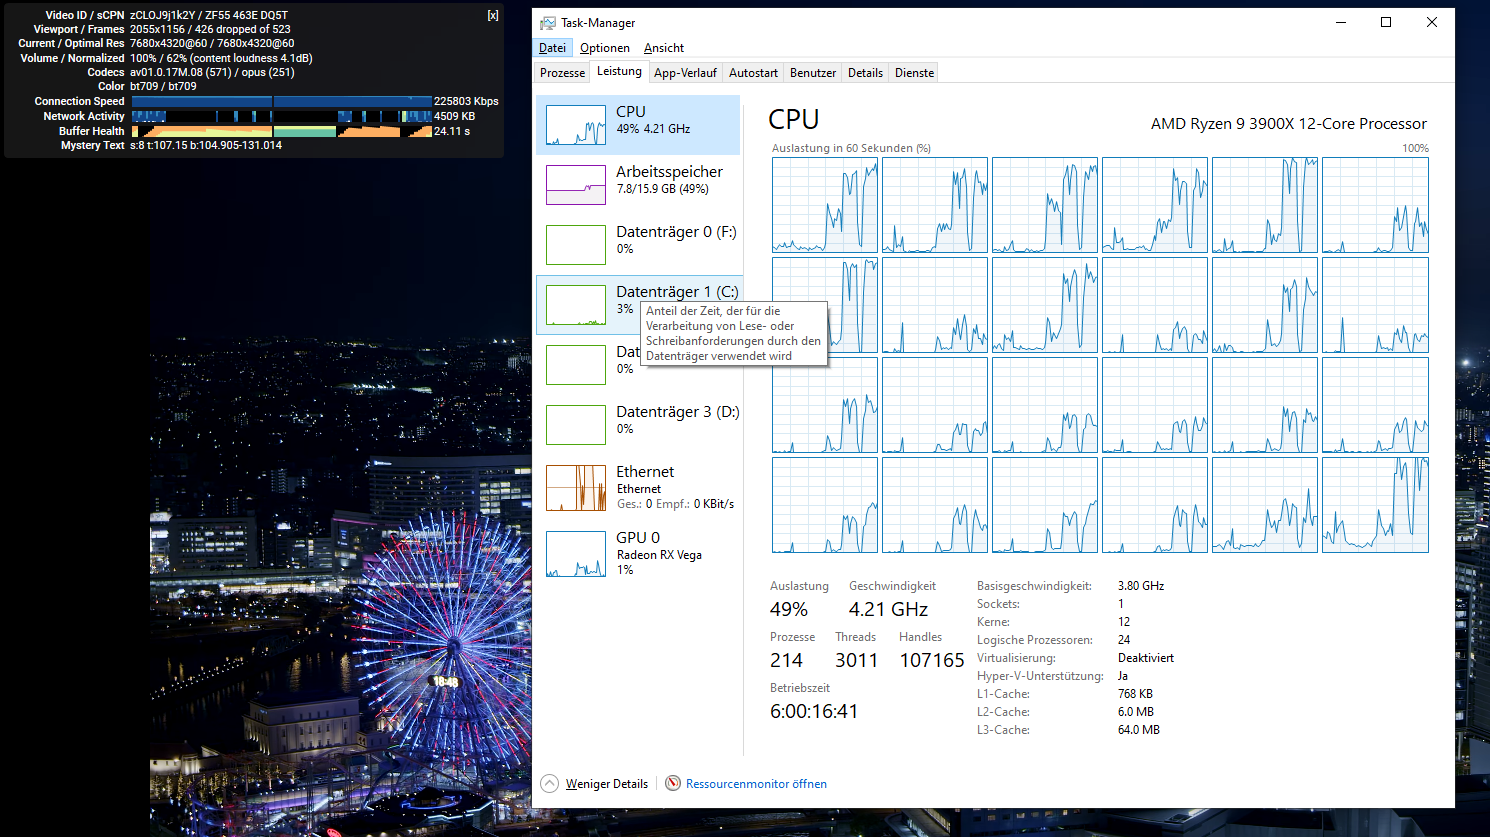Screen dimensions: 1490x837
Task: Click the Buffer Health bar in stats overlay
Action: pyautogui.click(x=282, y=131)
